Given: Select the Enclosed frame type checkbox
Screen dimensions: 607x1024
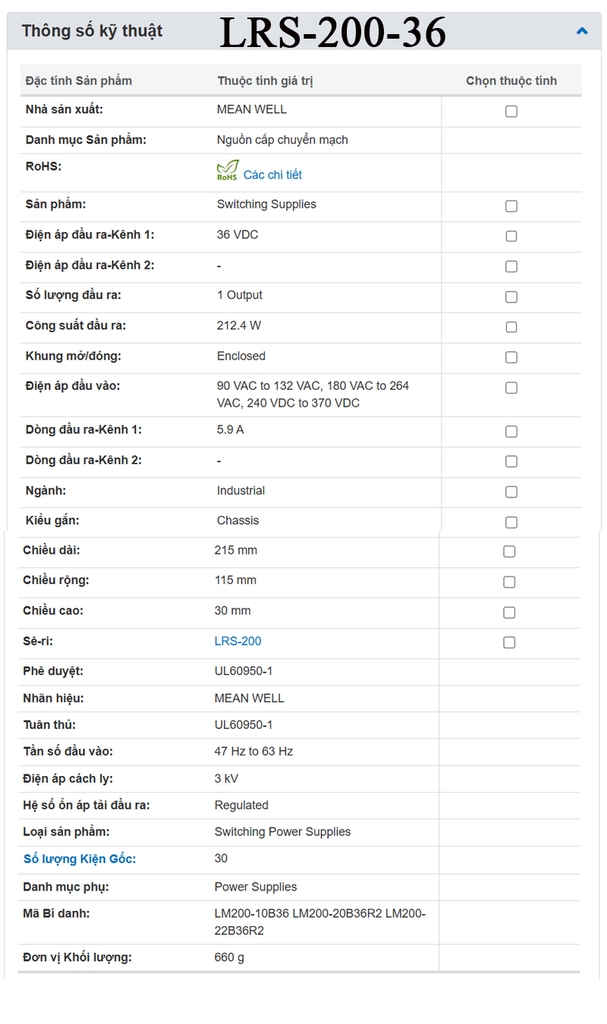Looking at the screenshot, I should point(511,357).
